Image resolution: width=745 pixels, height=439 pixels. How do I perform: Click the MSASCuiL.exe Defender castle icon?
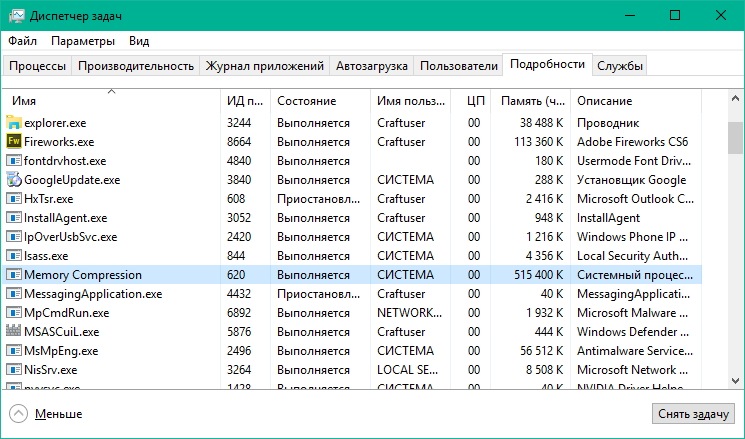click(x=14, y=331)
